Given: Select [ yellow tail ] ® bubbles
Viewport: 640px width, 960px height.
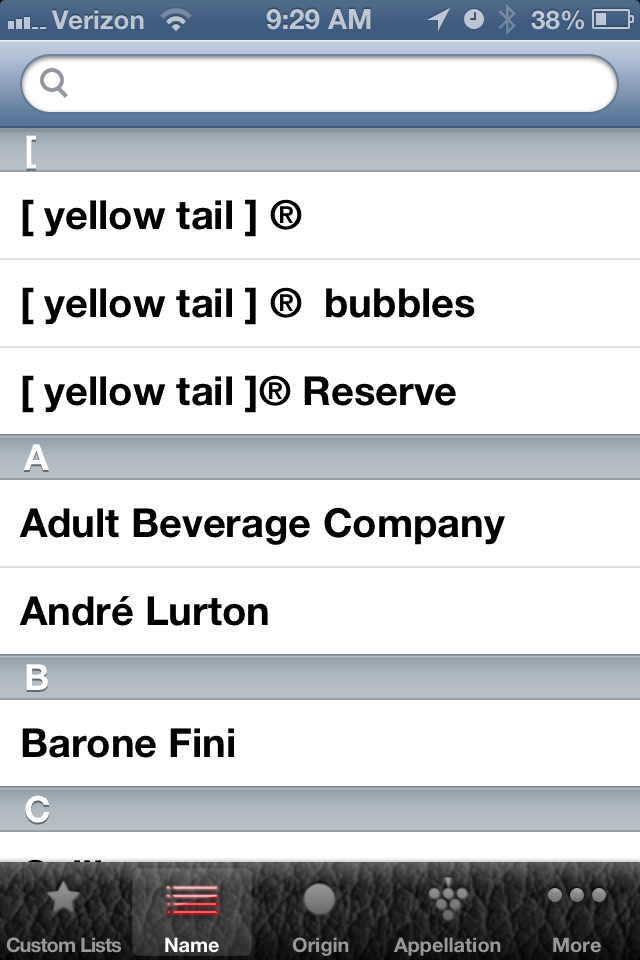Looking at the screenshot, I should [320, 304].
